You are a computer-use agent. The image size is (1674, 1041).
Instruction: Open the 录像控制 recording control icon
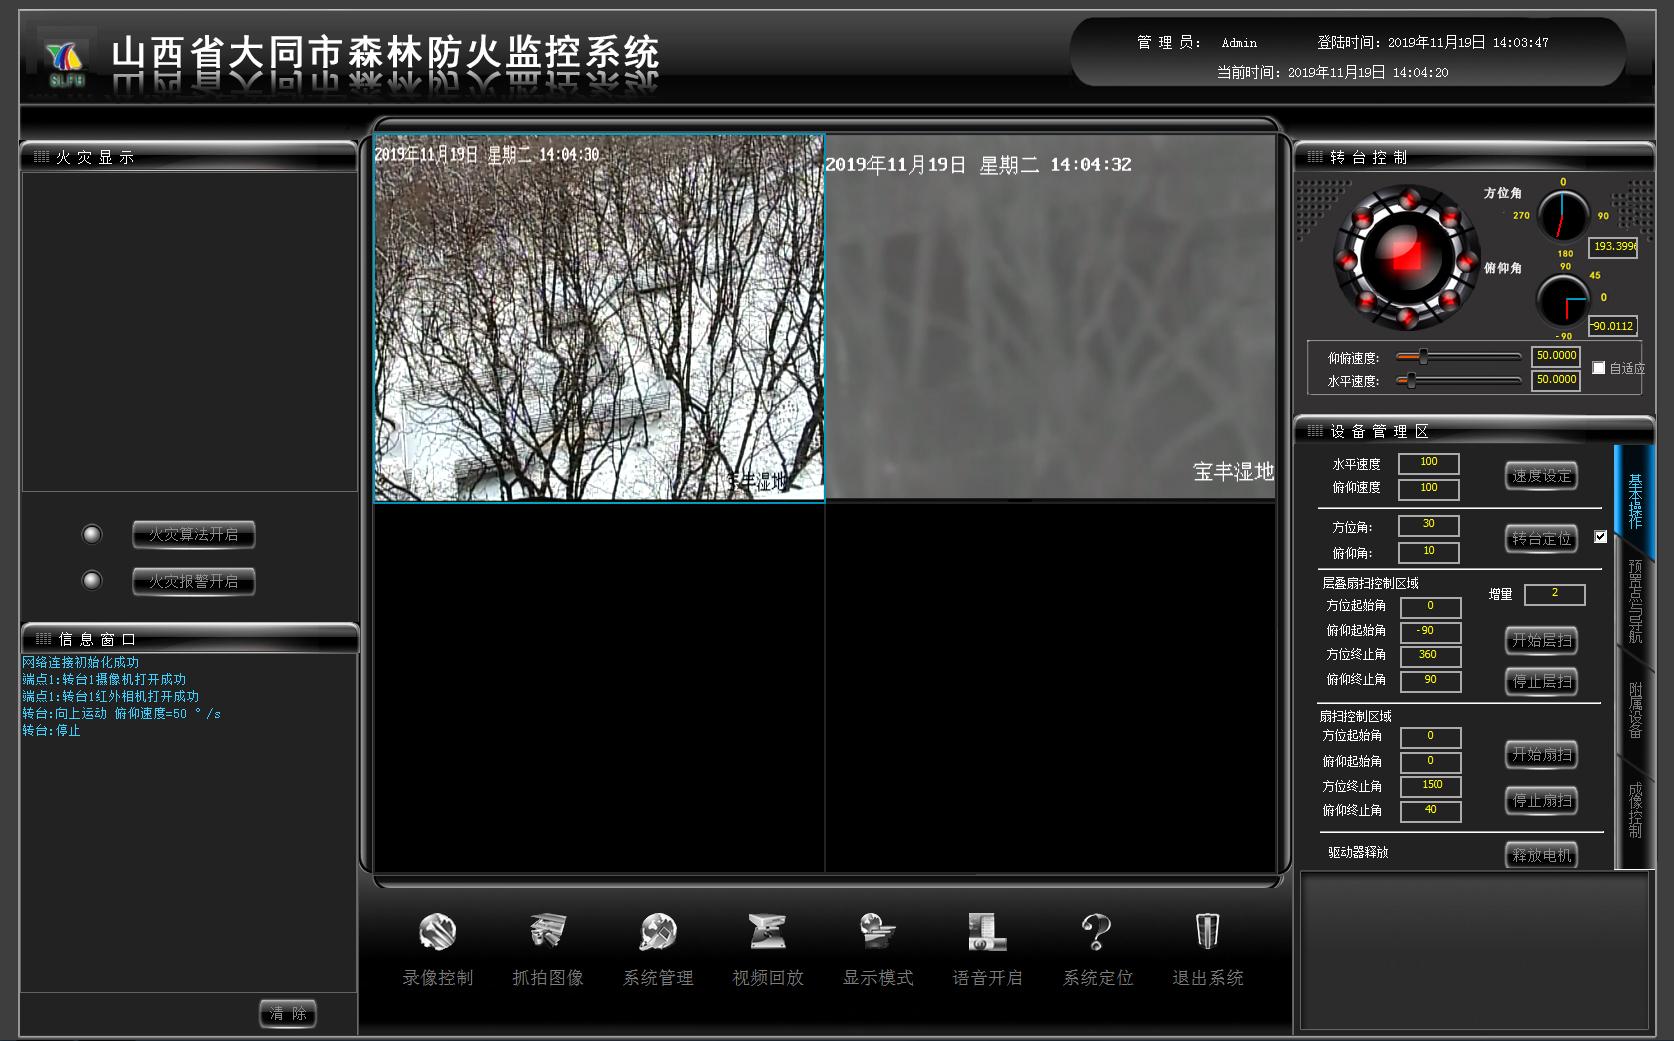coord(437,932)
